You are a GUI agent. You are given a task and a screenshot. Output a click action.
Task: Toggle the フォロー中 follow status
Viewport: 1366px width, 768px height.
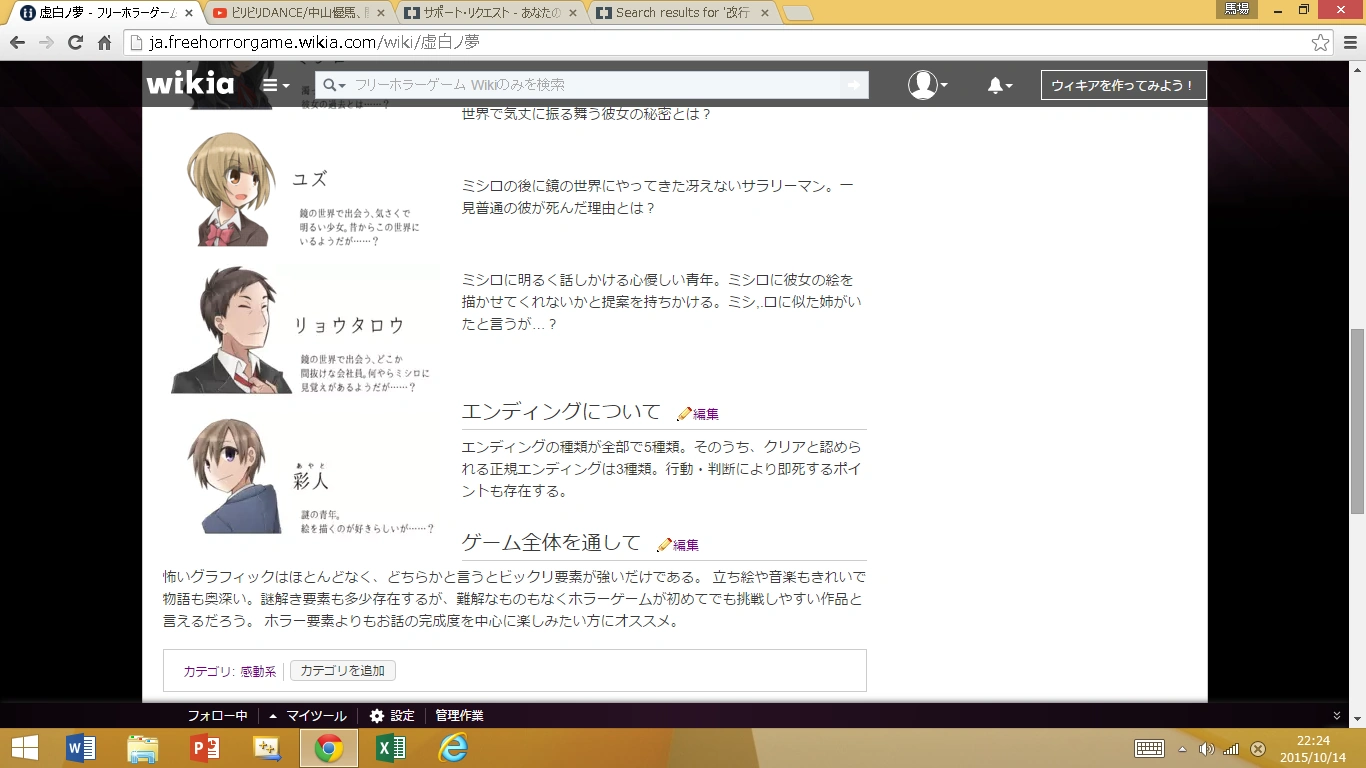pyautogui.click(x=217, y=716)
